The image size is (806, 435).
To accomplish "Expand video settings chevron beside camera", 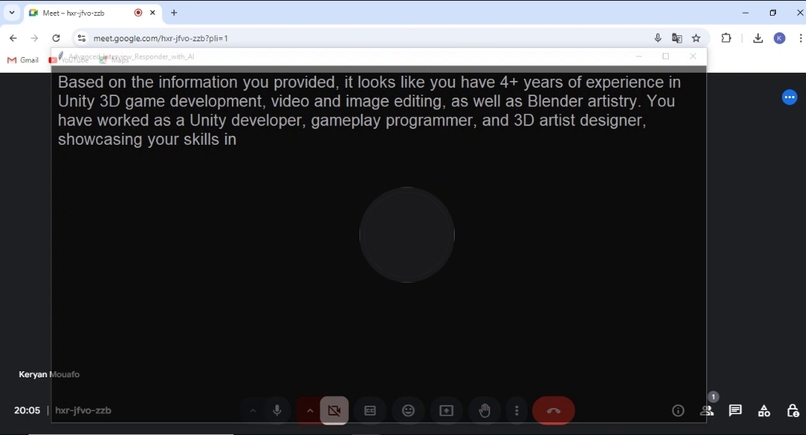I will [x=310, y=410].
